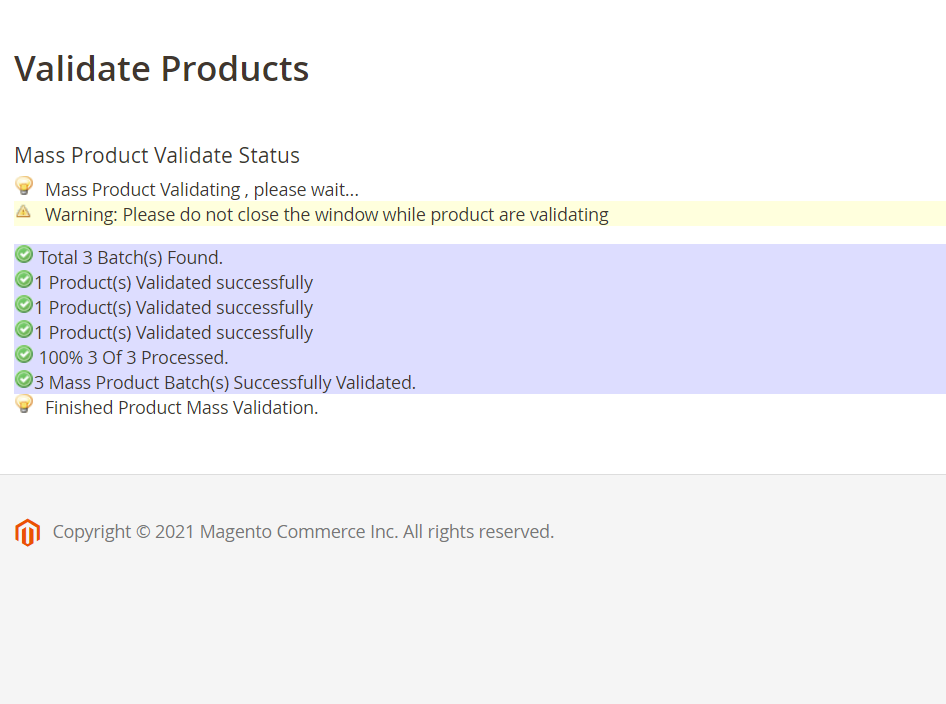Click green checkmark beside 'Total 3 Batch(s) Found'

click(24, 254)
